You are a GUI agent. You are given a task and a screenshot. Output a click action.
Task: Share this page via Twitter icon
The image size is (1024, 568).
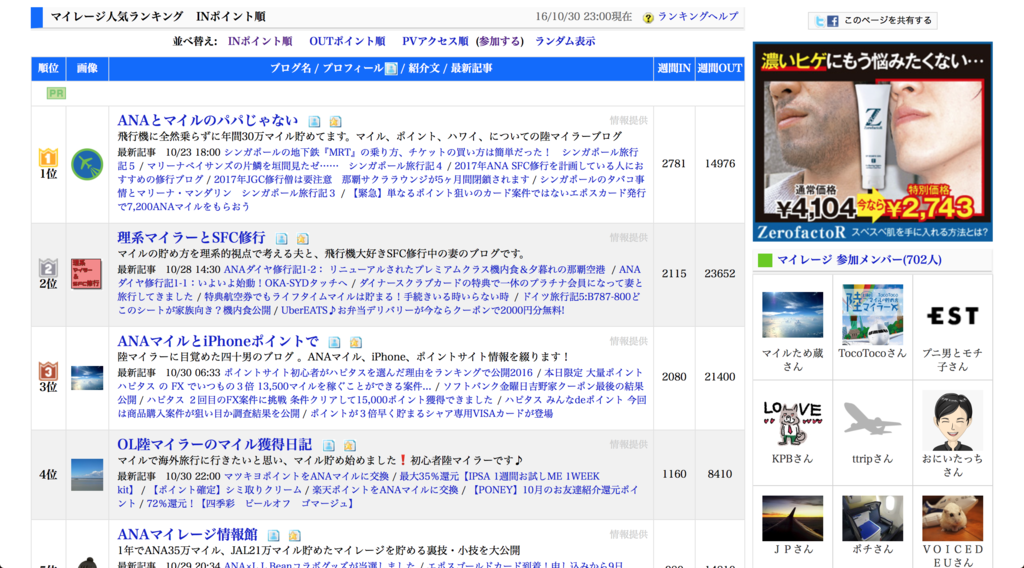click(x=820, y=21)
